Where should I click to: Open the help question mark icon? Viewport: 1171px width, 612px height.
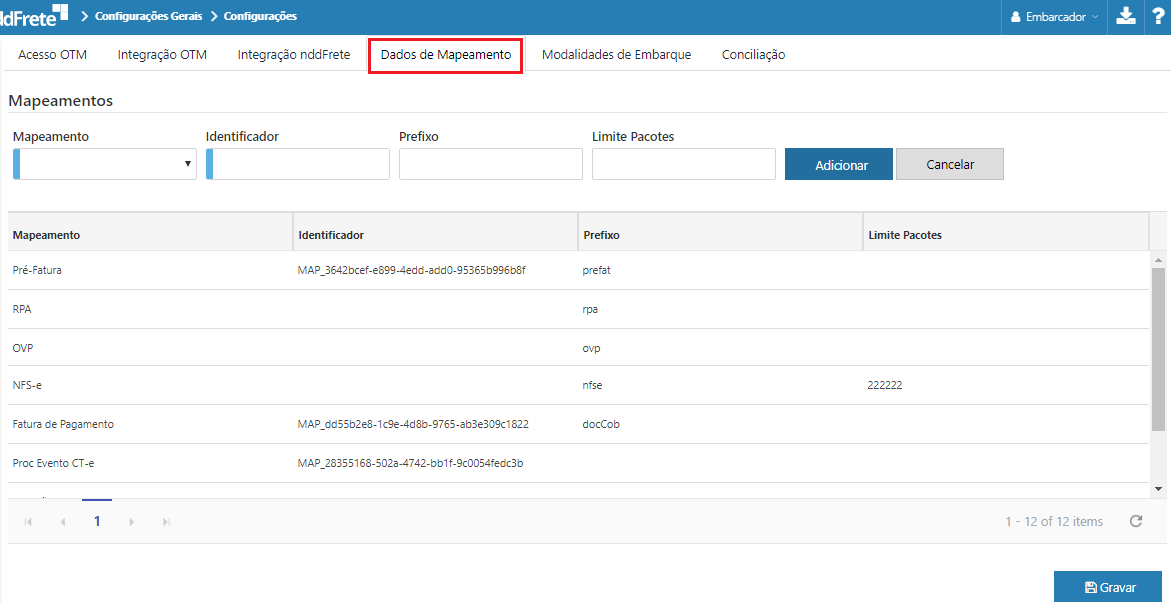click(1156, 16)
